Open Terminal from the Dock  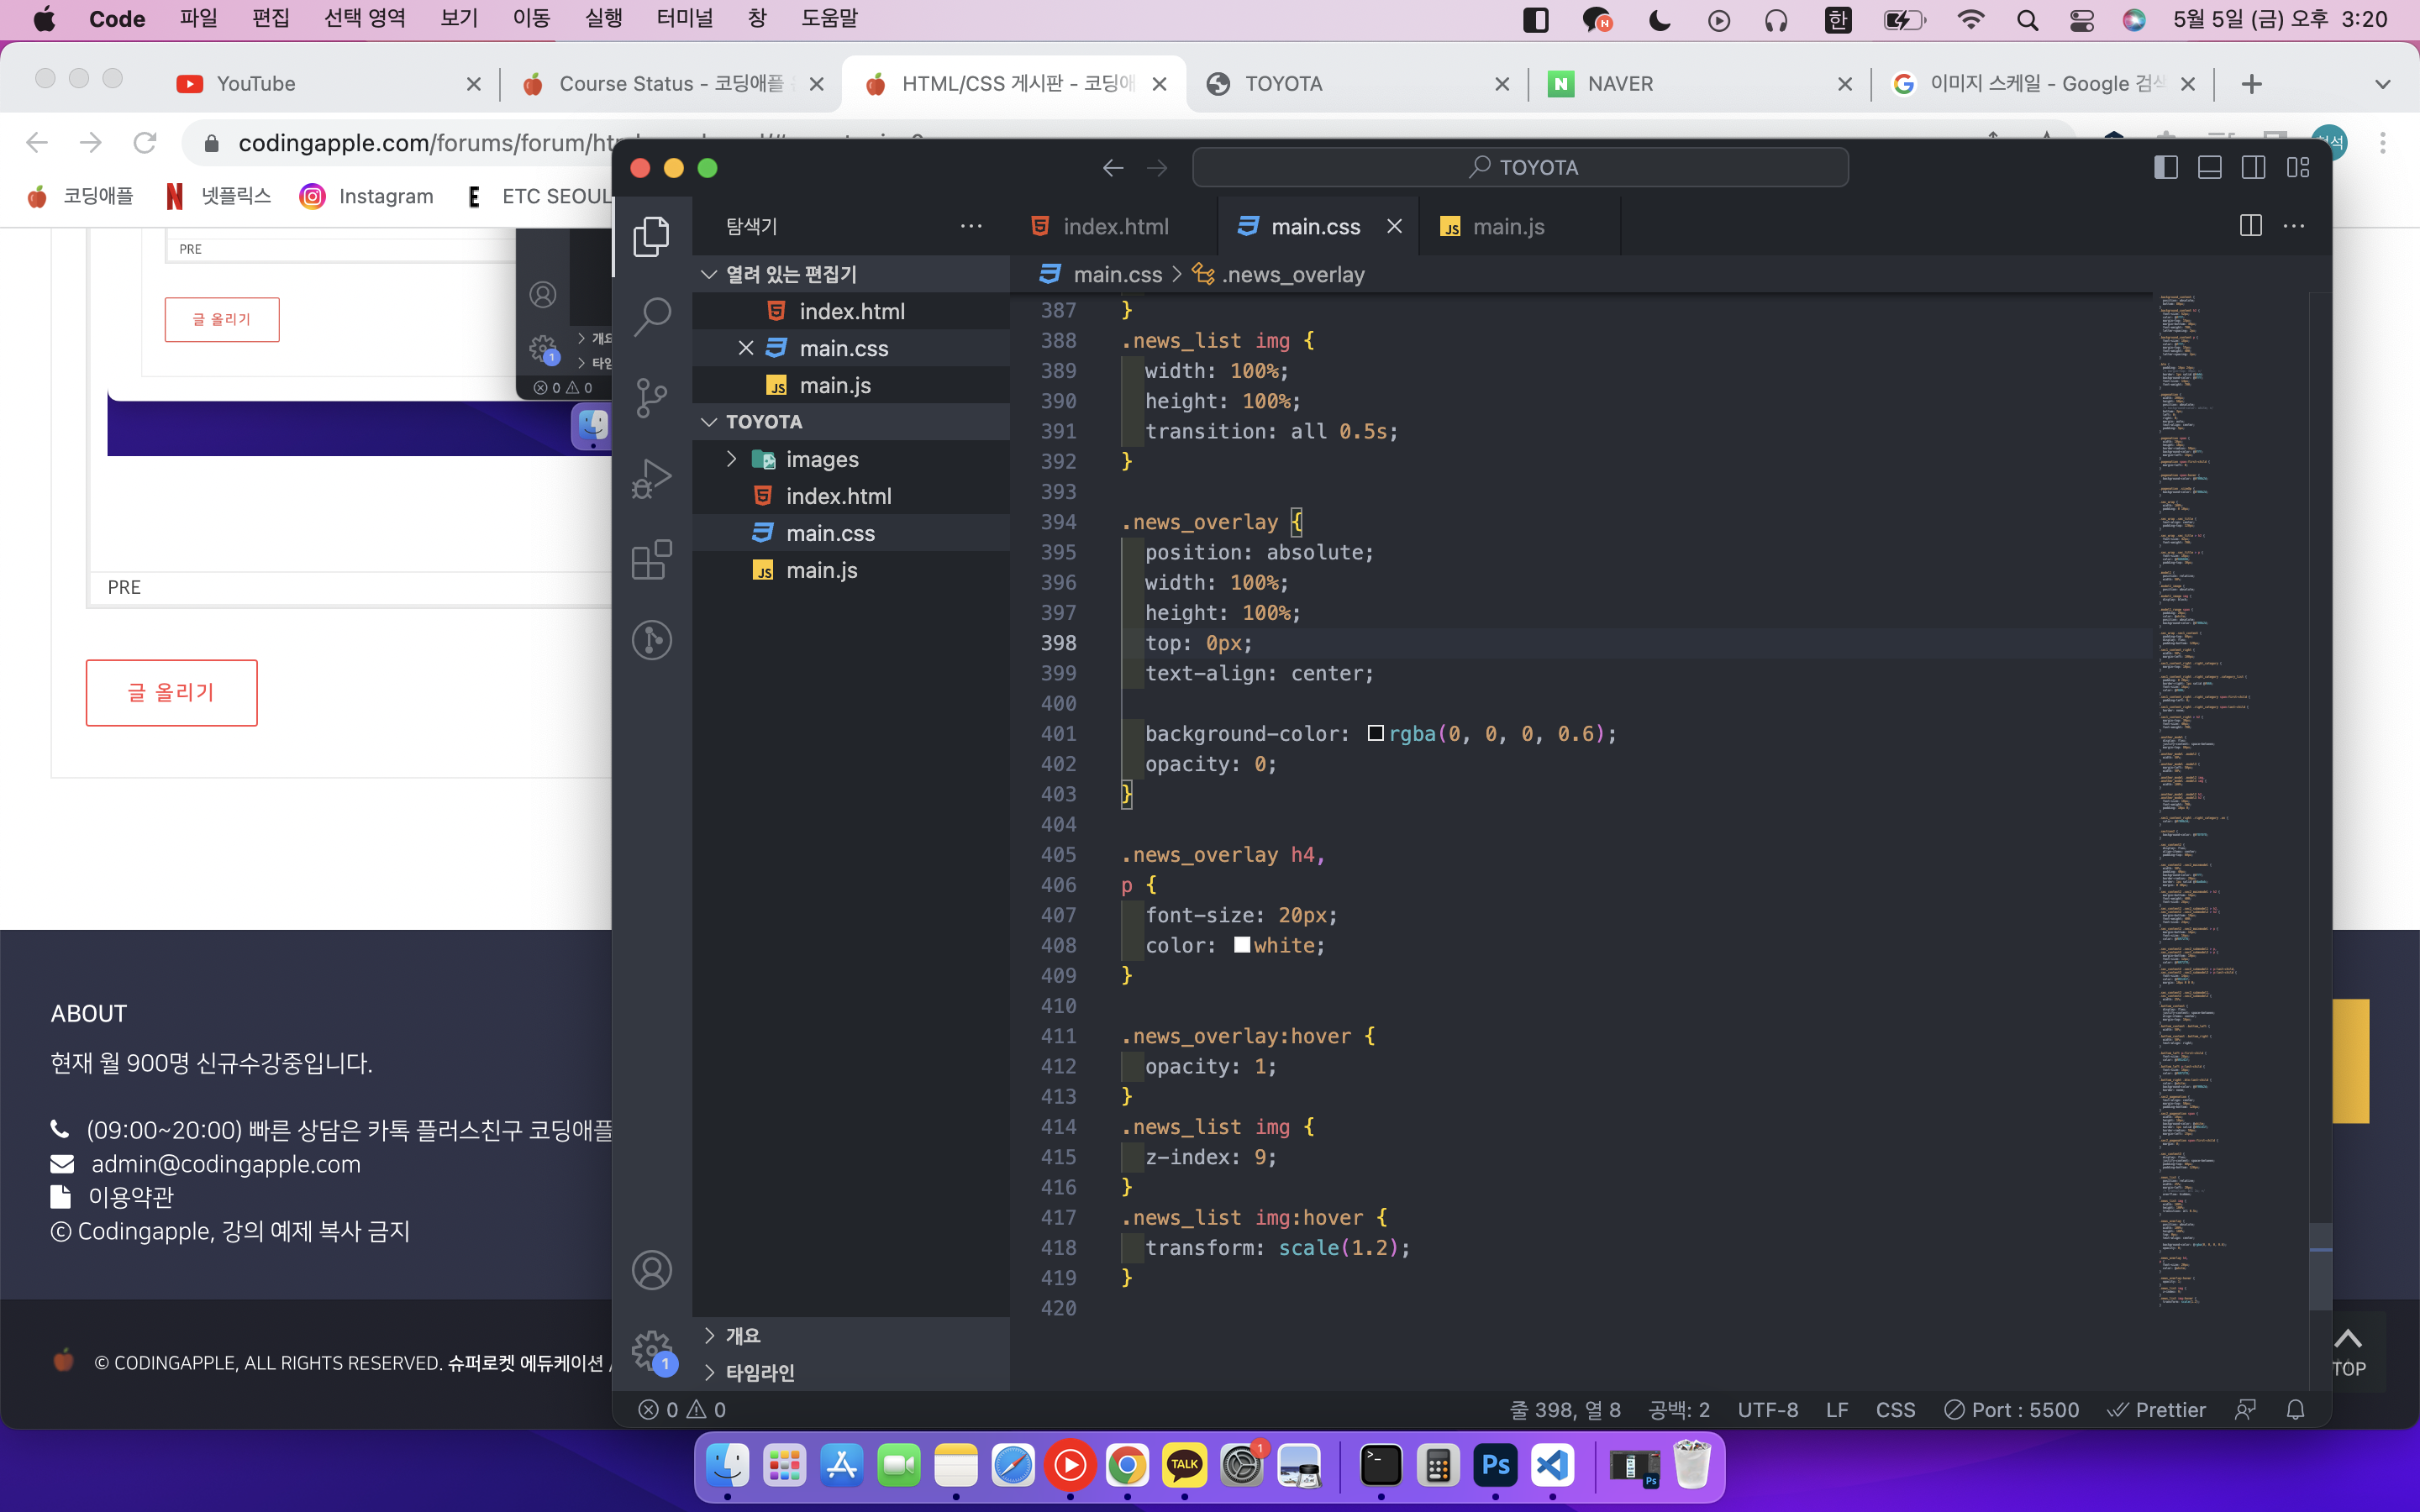point(1381,1466)
